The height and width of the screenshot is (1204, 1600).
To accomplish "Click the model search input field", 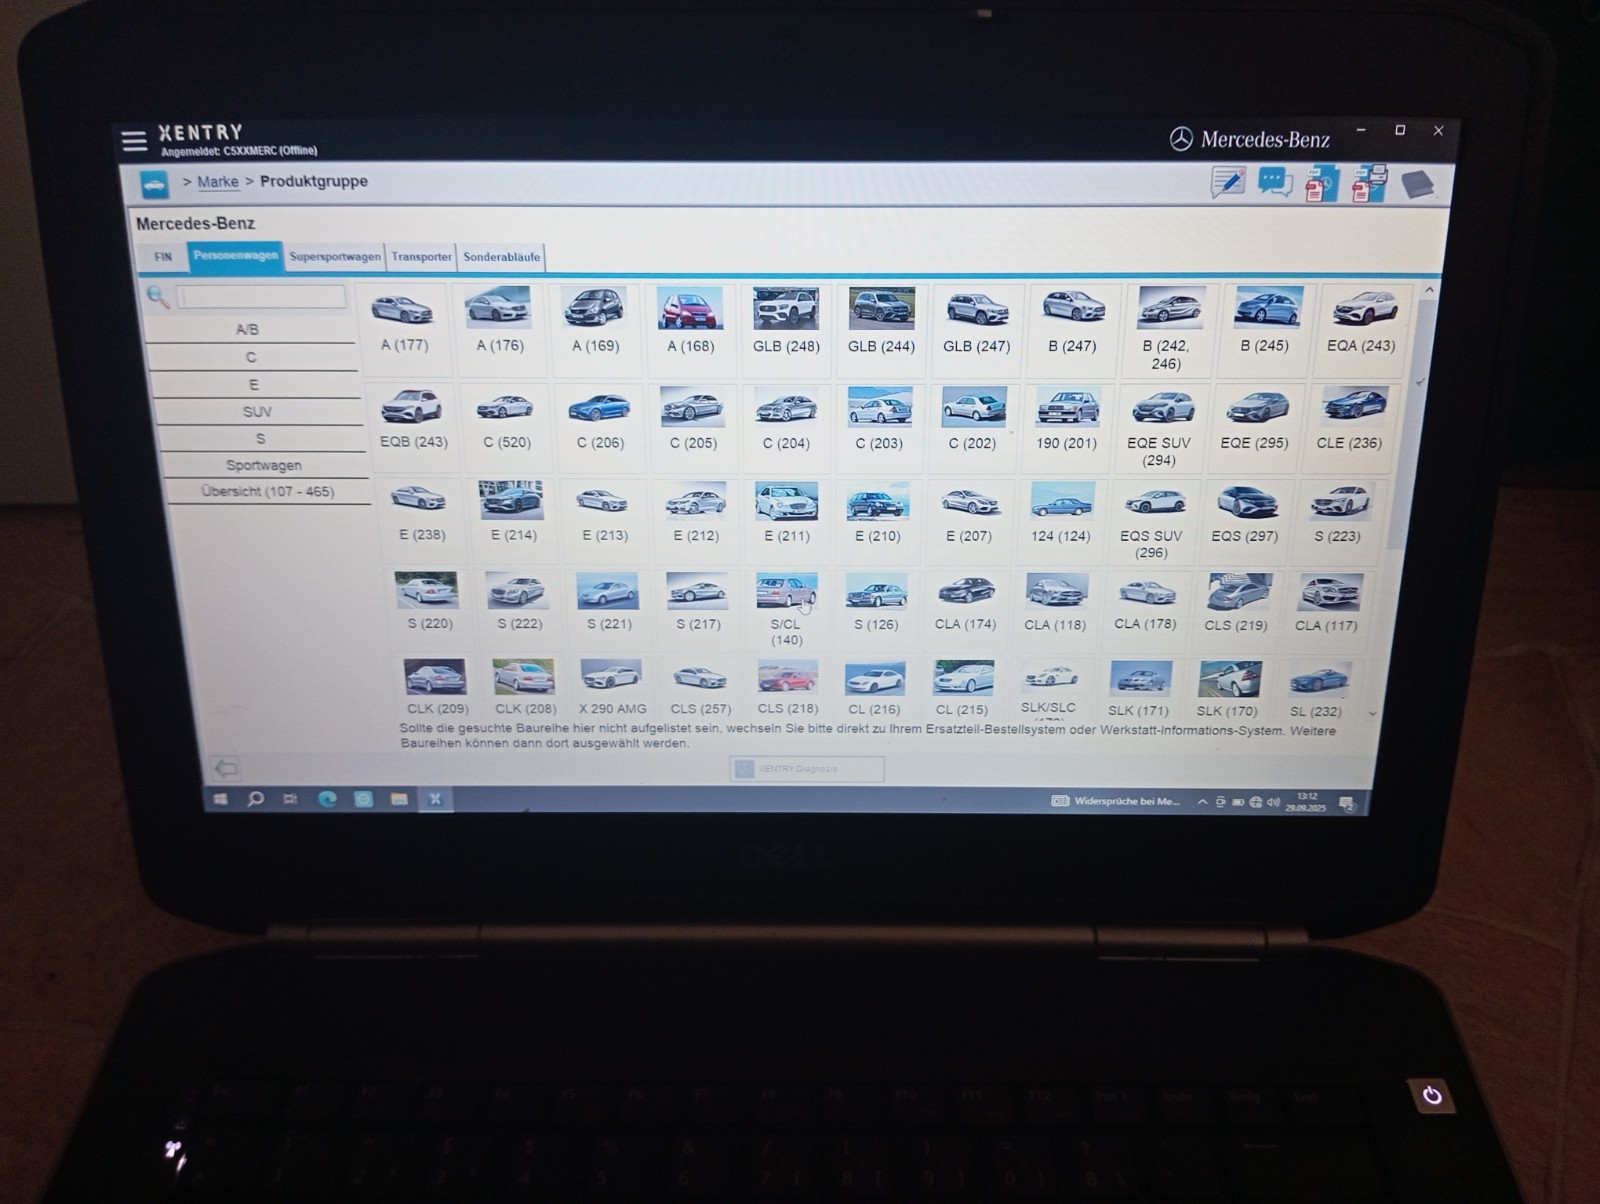I will [x=262, y=297].
